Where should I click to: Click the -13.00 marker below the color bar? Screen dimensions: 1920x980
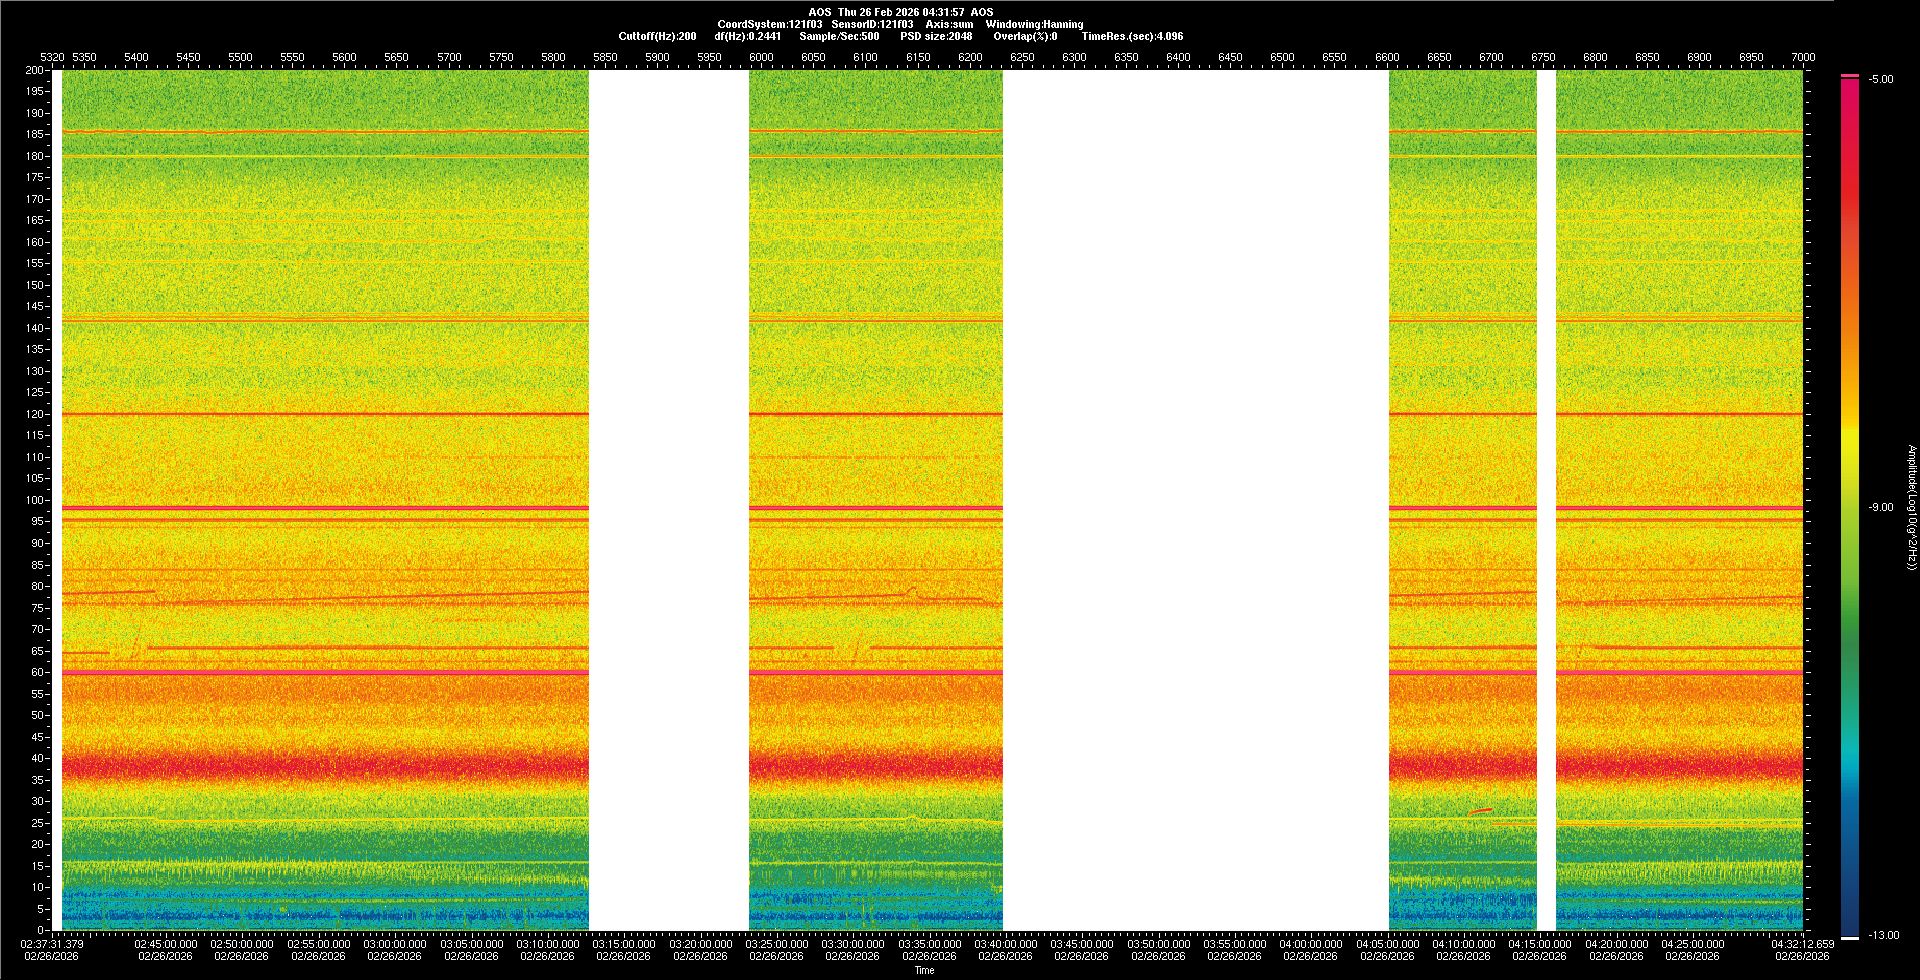tap(1884, 936)
